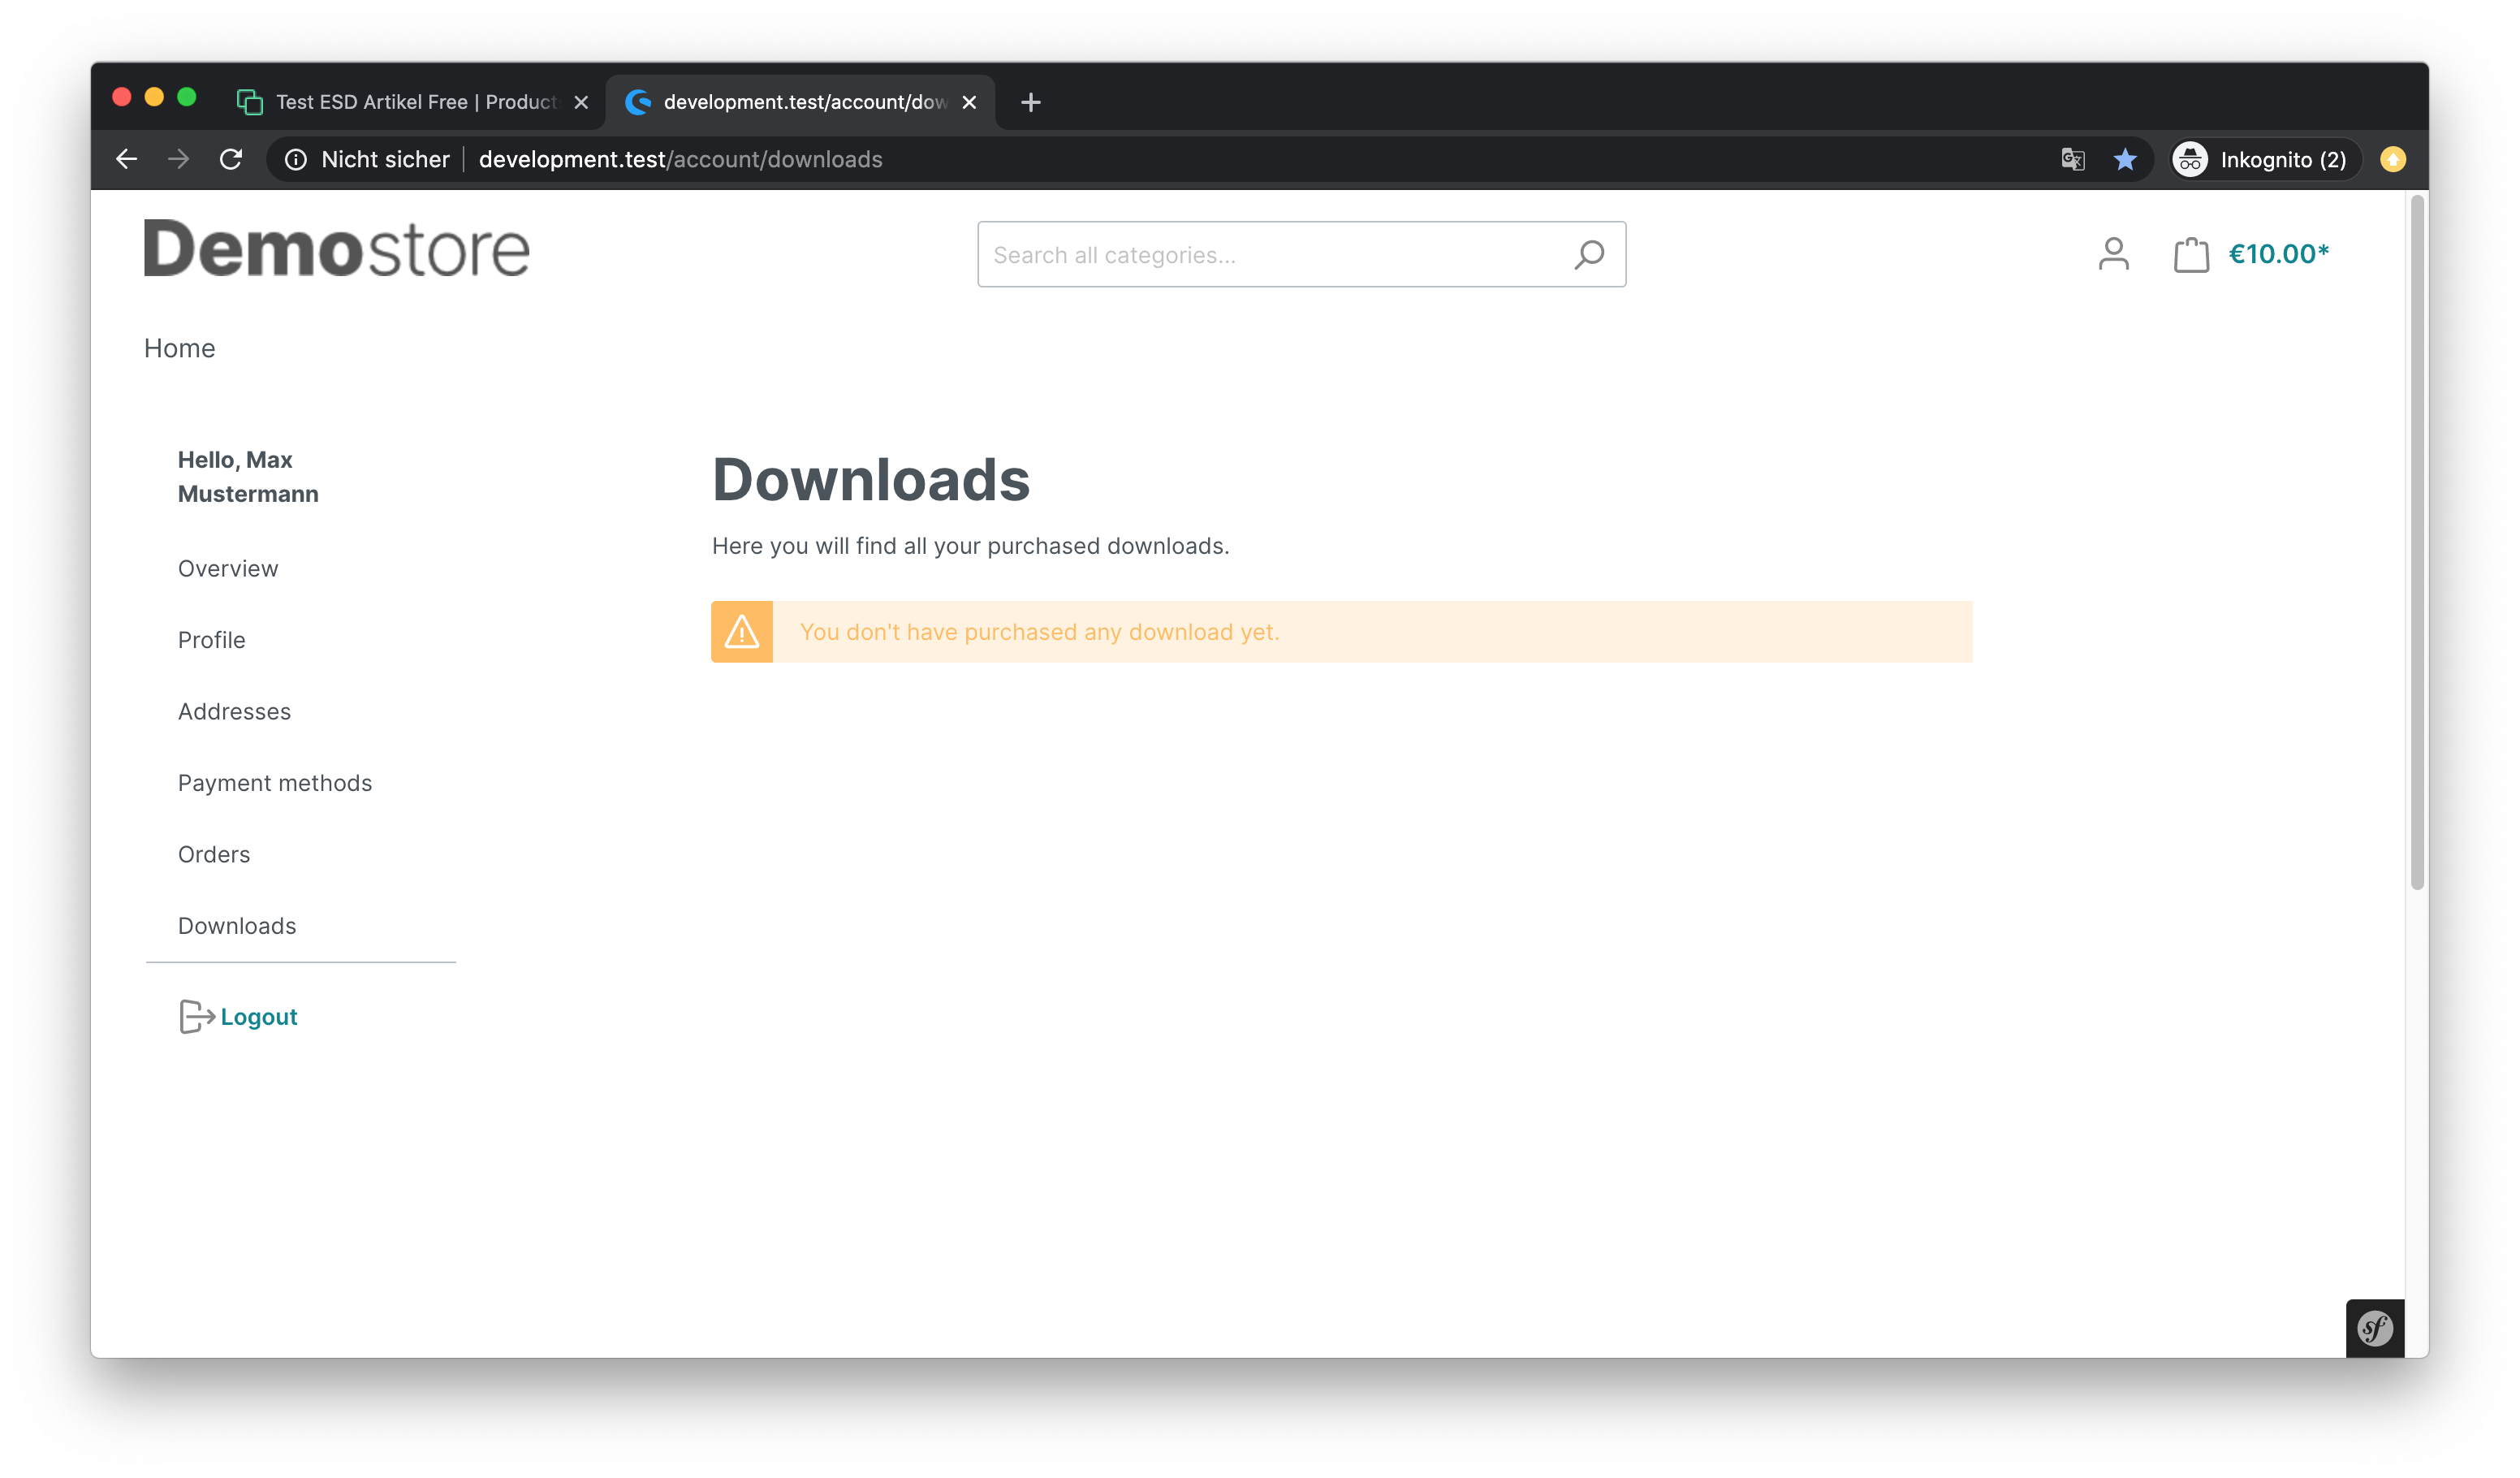Switch to Test ESD Artikel Free tab

[415, 102]
